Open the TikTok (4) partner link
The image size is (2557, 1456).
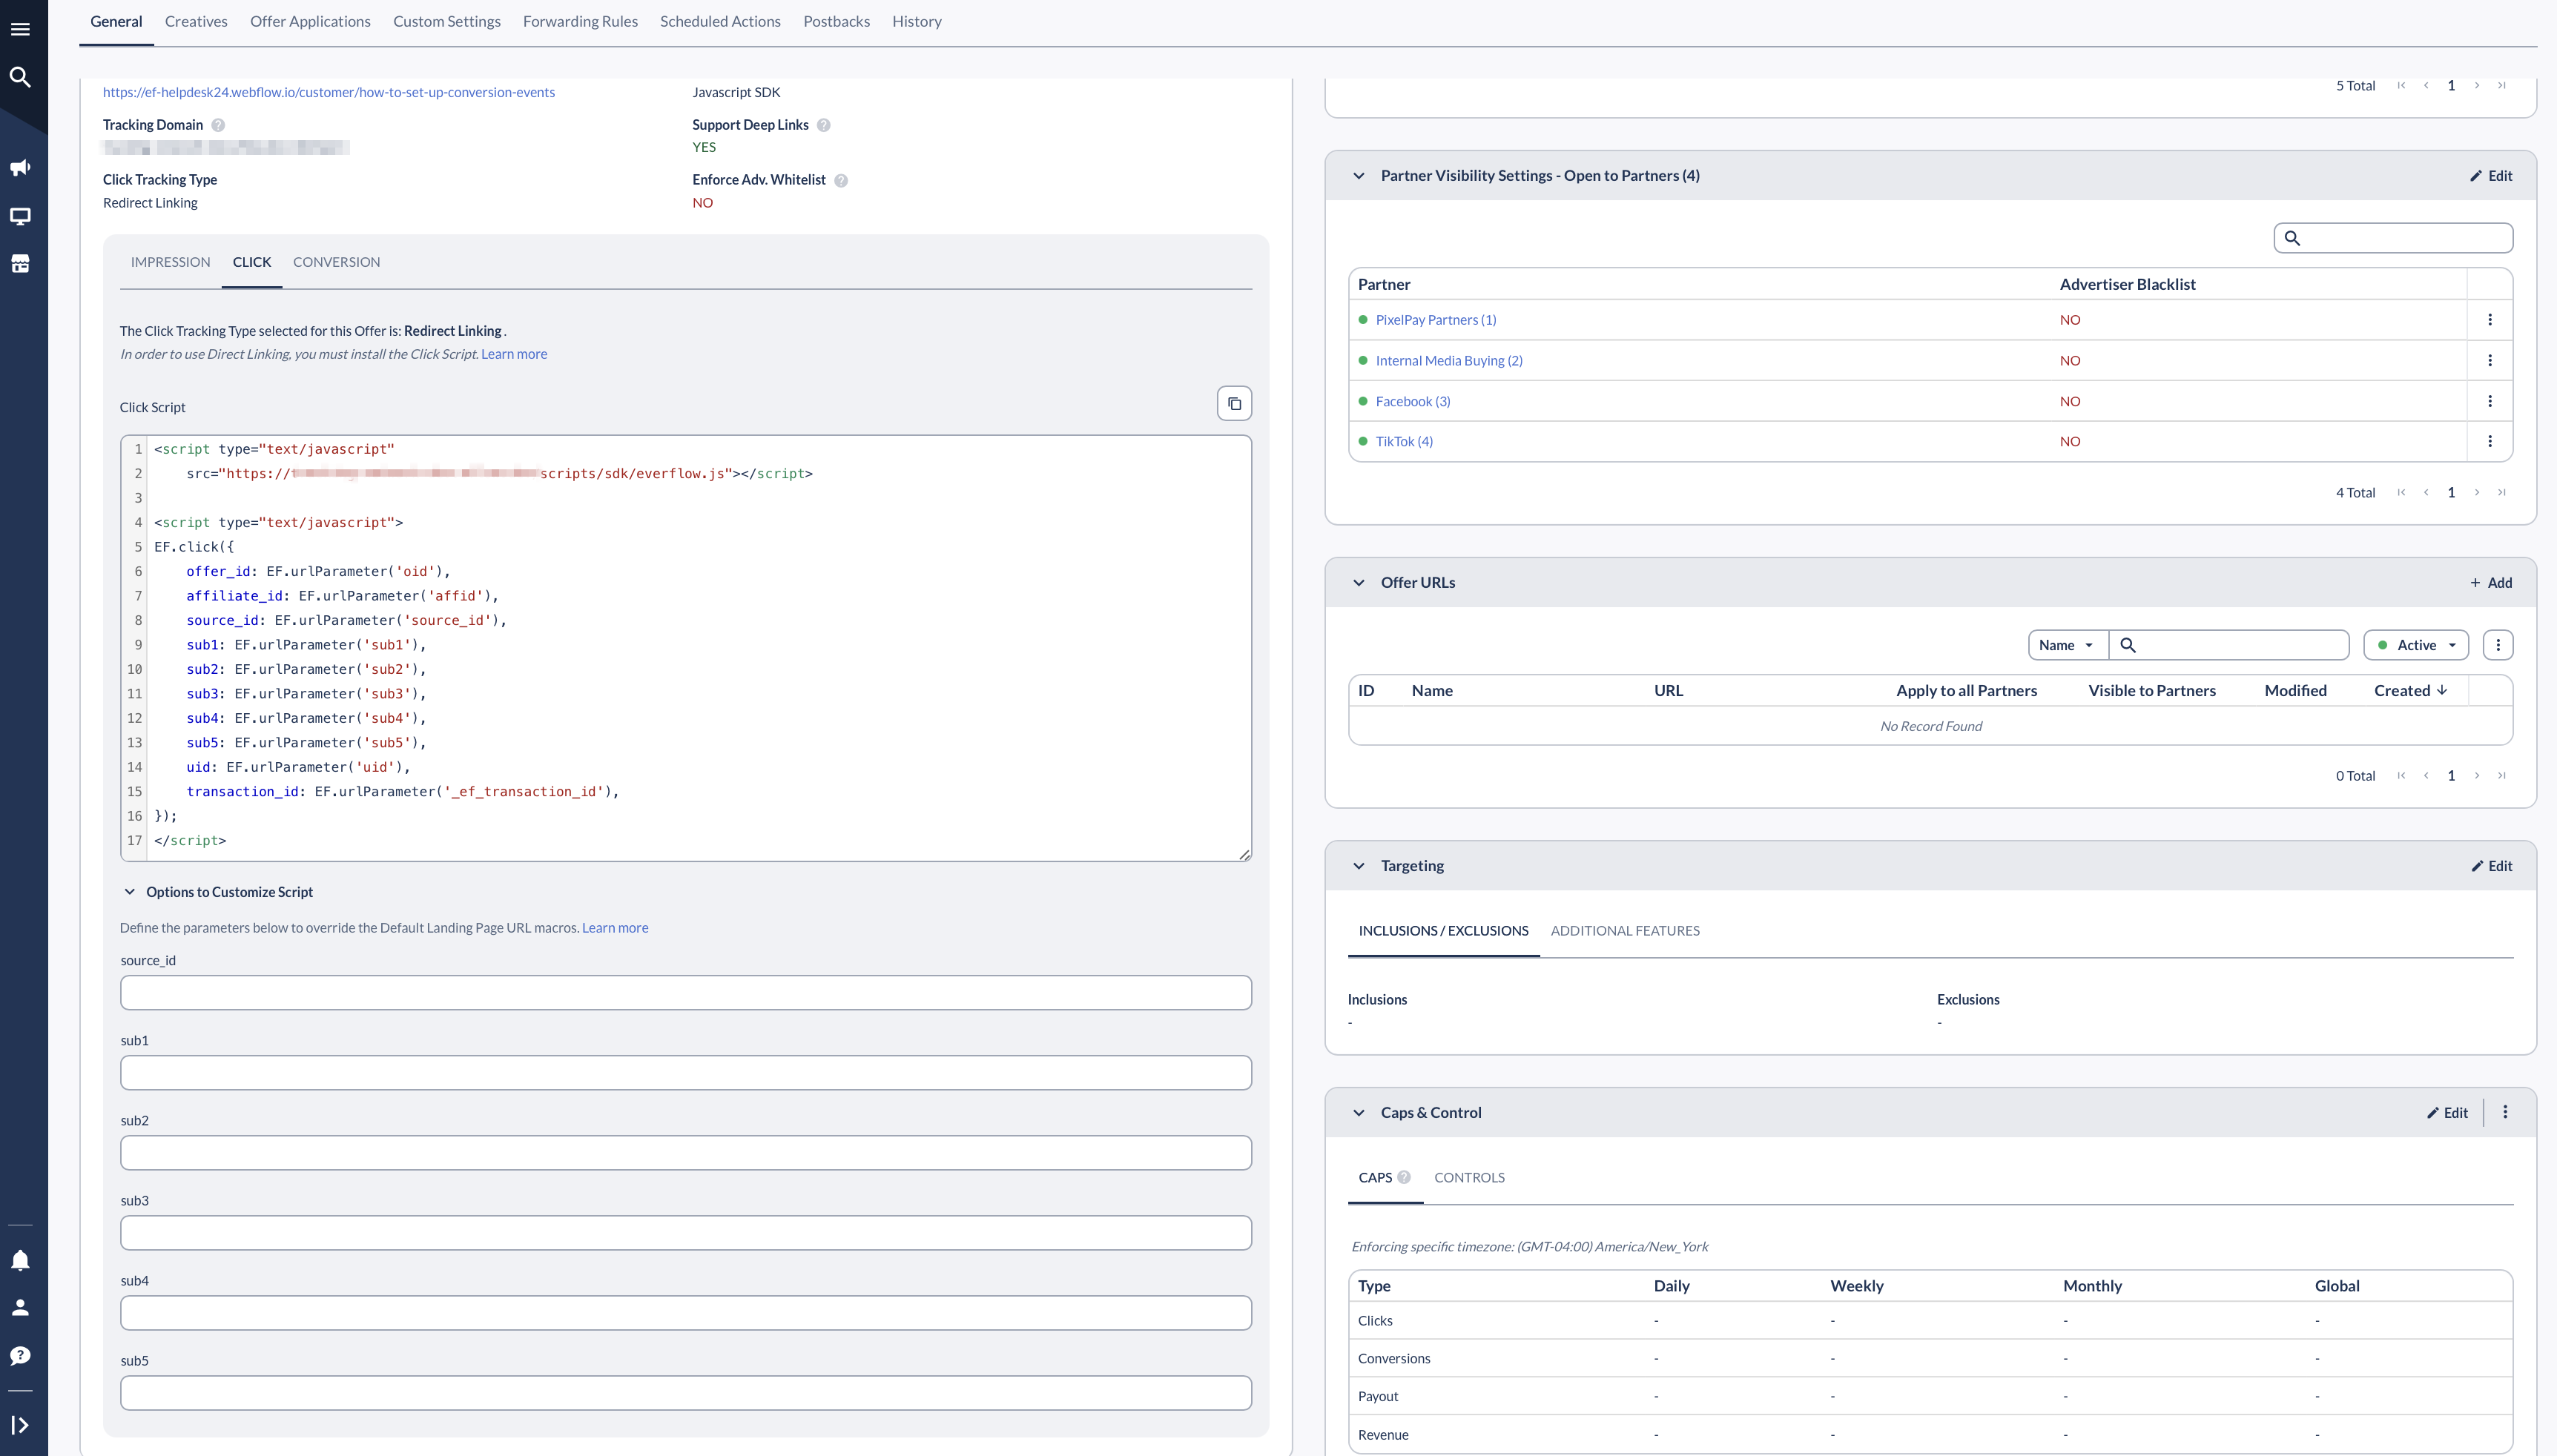(1404, 441)
